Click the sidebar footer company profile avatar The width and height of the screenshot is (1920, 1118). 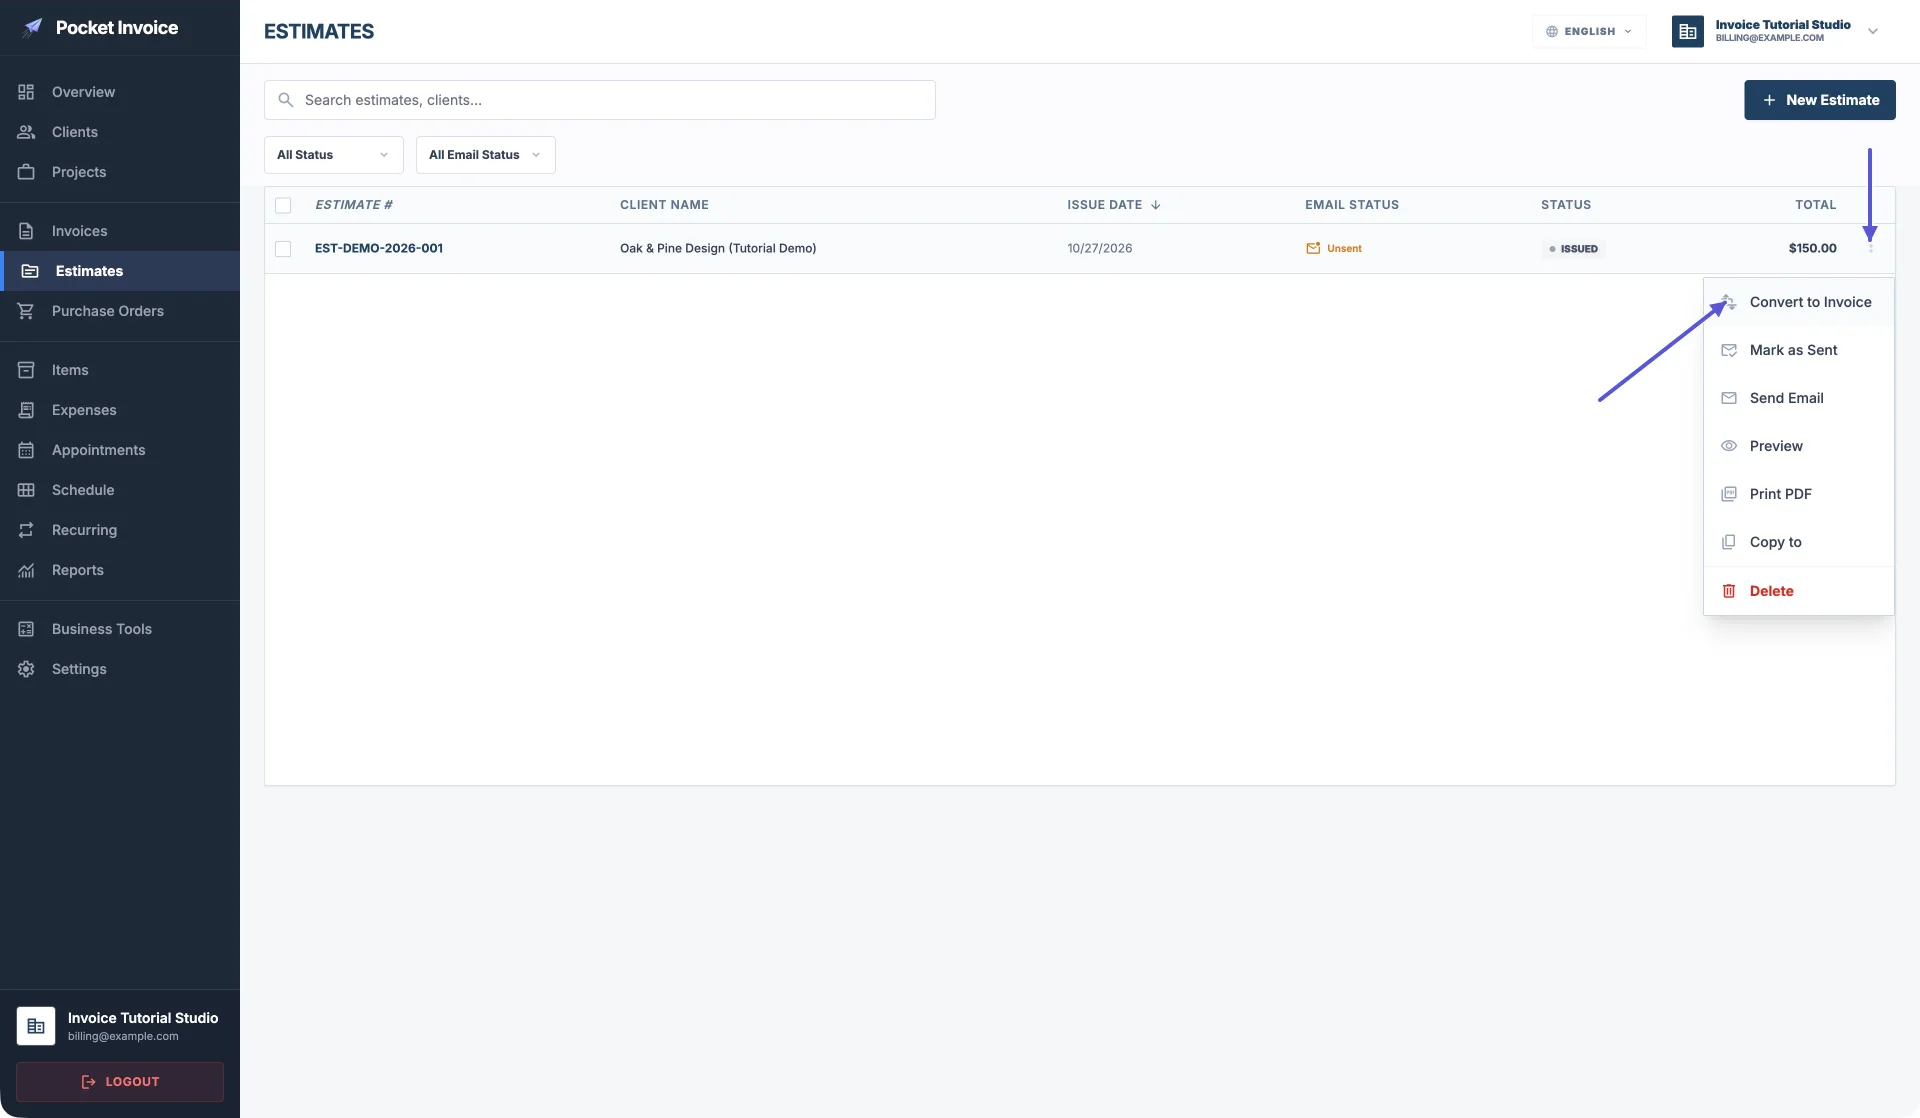tap(36, 1026)
